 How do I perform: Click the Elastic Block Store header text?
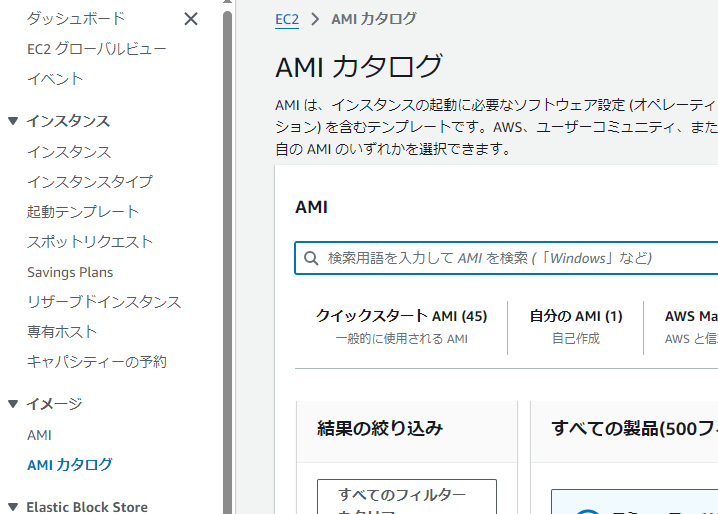87,507
